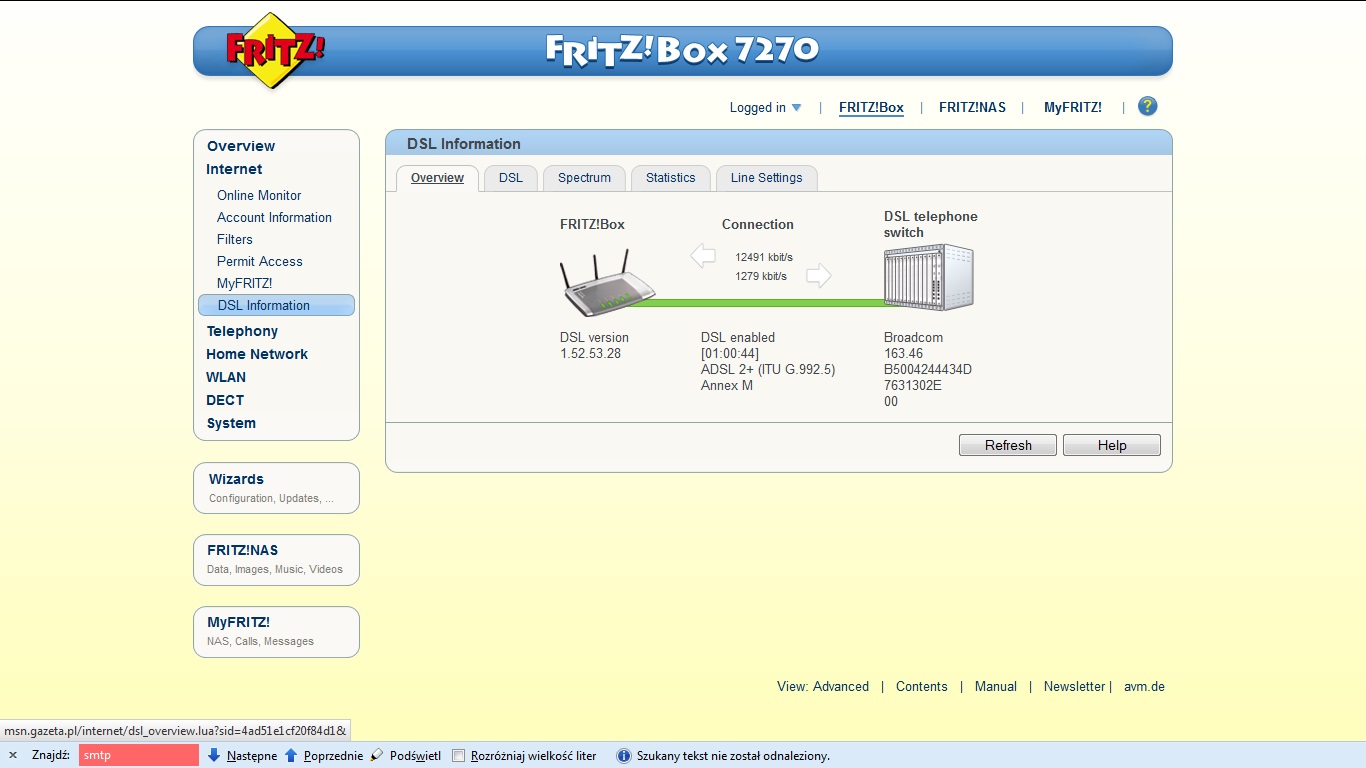Screen dimensions: 1366x768
Task: Click the Annex M text
Action: click(727, 385)
